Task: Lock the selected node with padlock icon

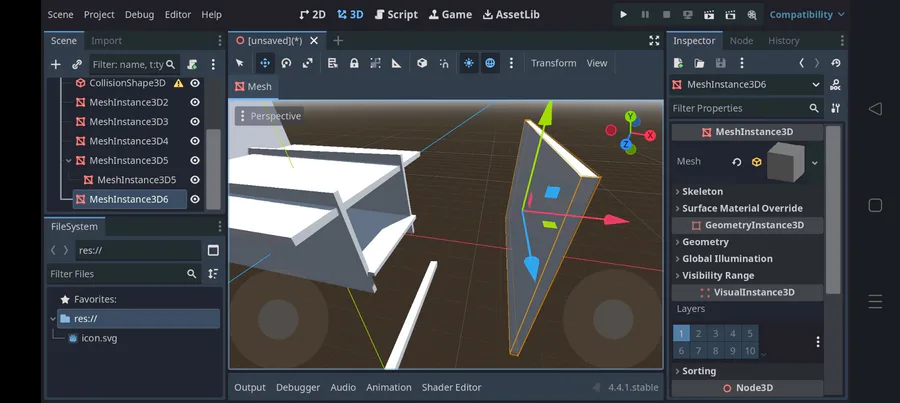Action: click(354, 63)
